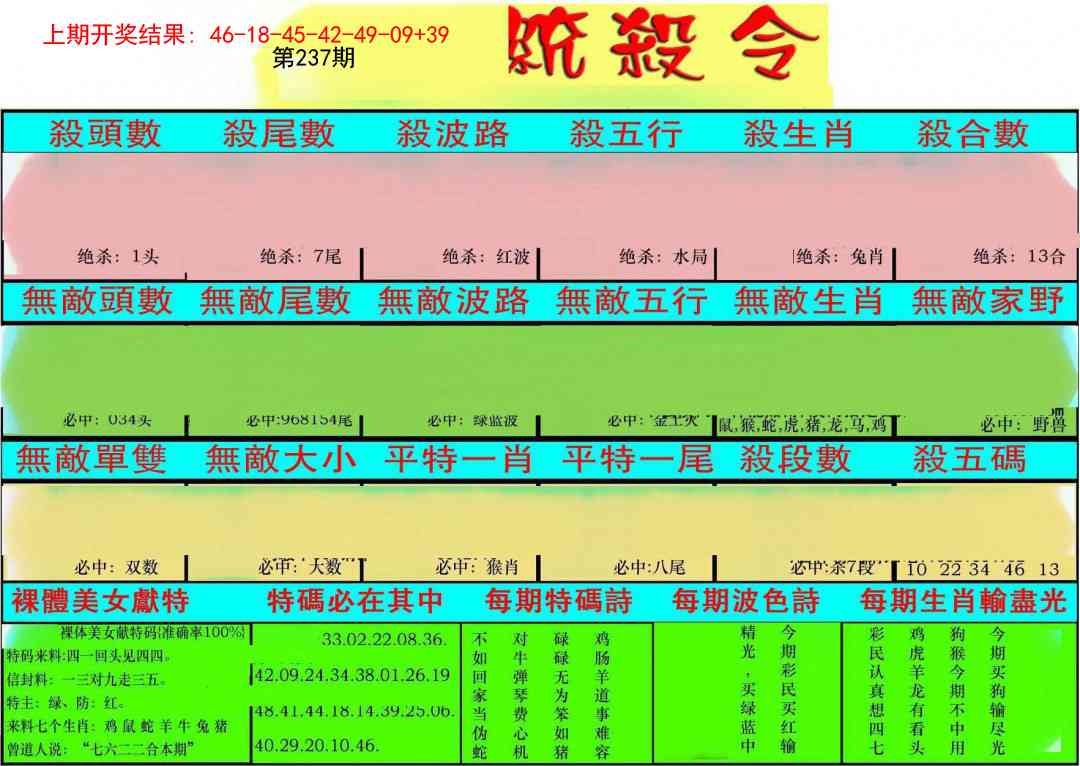
Task: Click the value 必中:杀7段
Action: point(832,568)
